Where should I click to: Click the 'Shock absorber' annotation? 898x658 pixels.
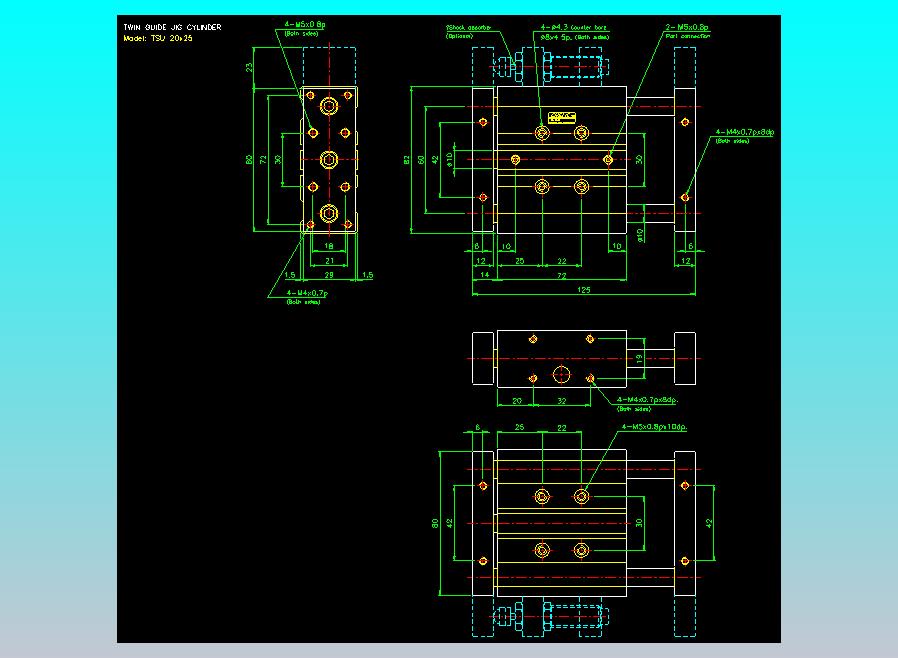click(x=468, y=27)
